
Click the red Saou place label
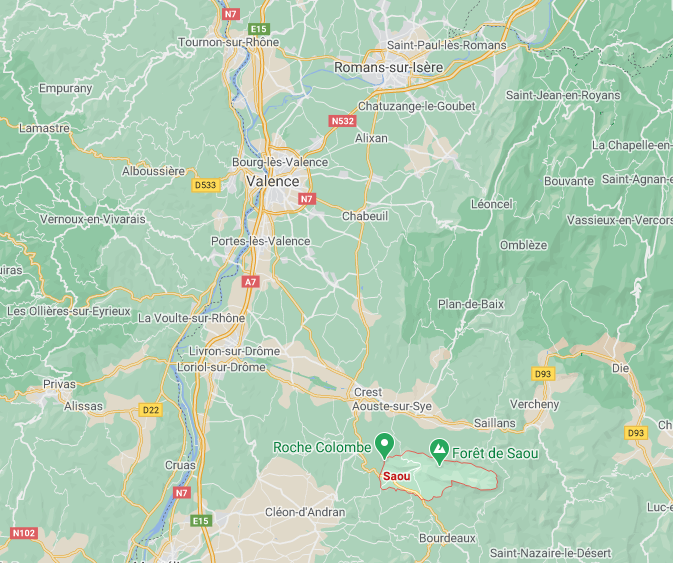click(396, 476)
